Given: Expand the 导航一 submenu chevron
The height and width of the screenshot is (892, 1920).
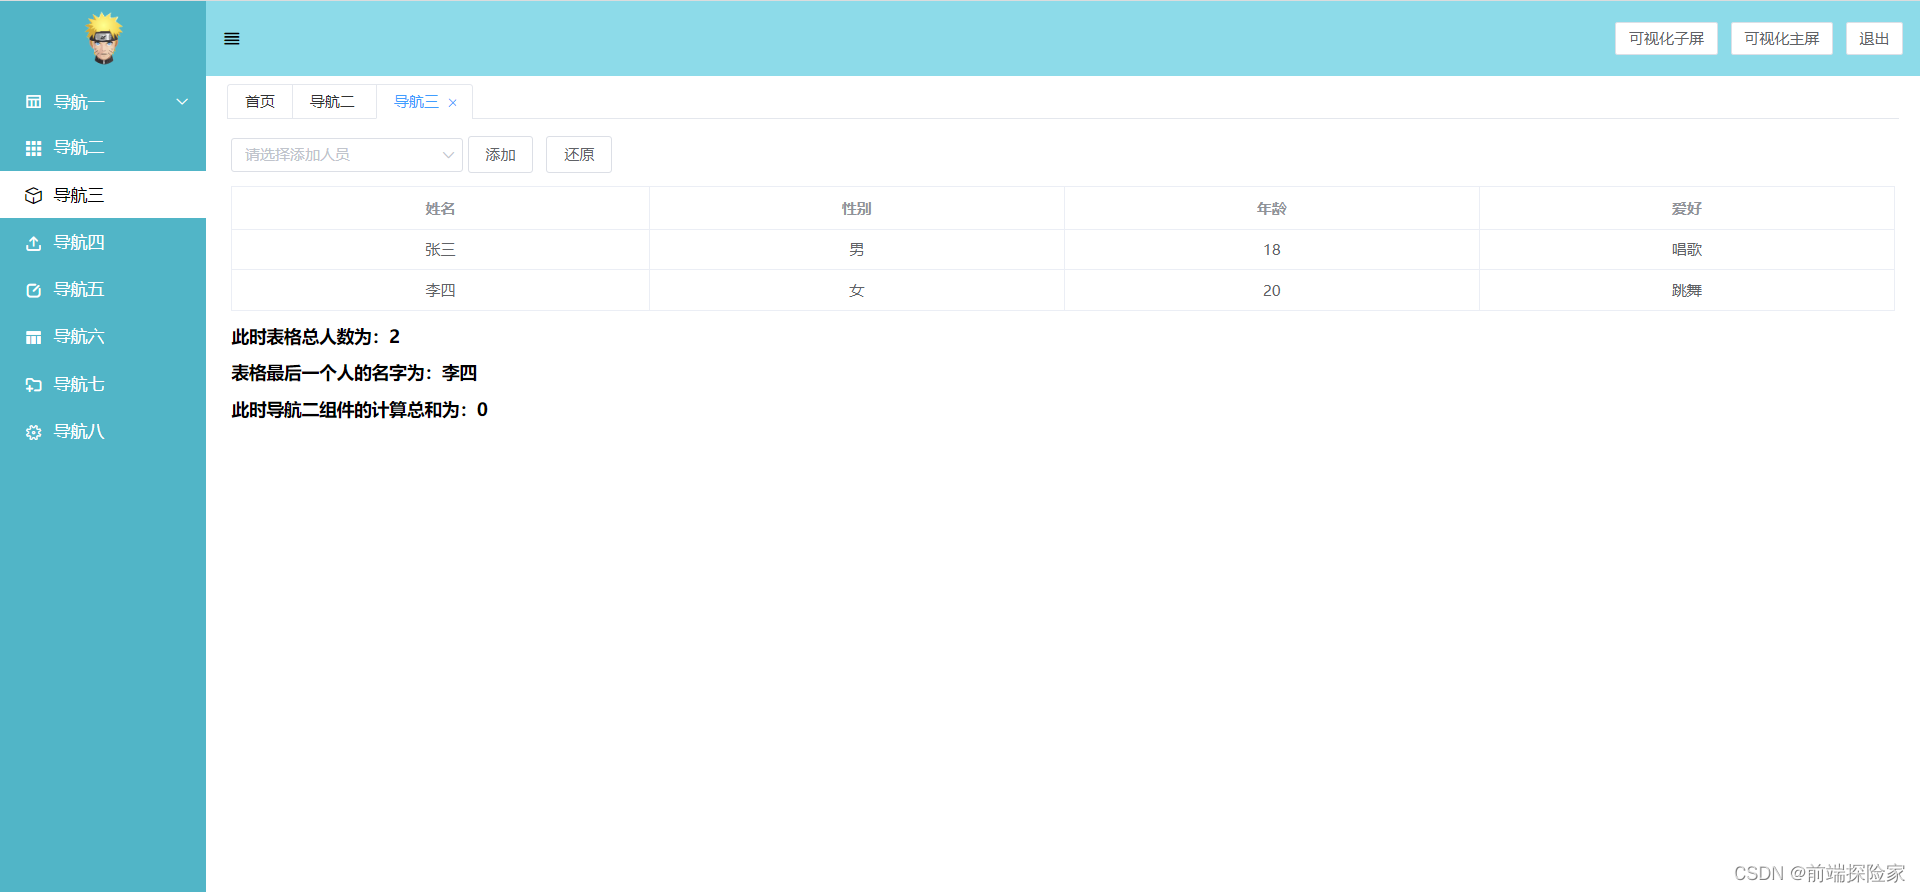Looking at the screenshot, I should (x=182, y=102).
